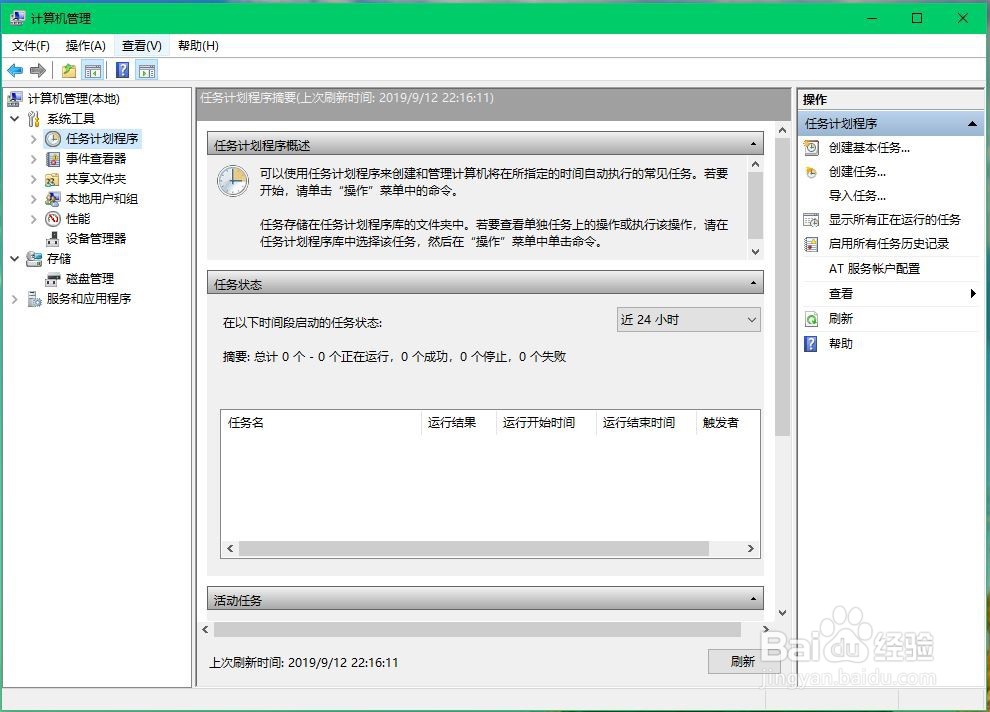Click the 服务和应用程序 icon
990x712 pixels.
(34, 299)
